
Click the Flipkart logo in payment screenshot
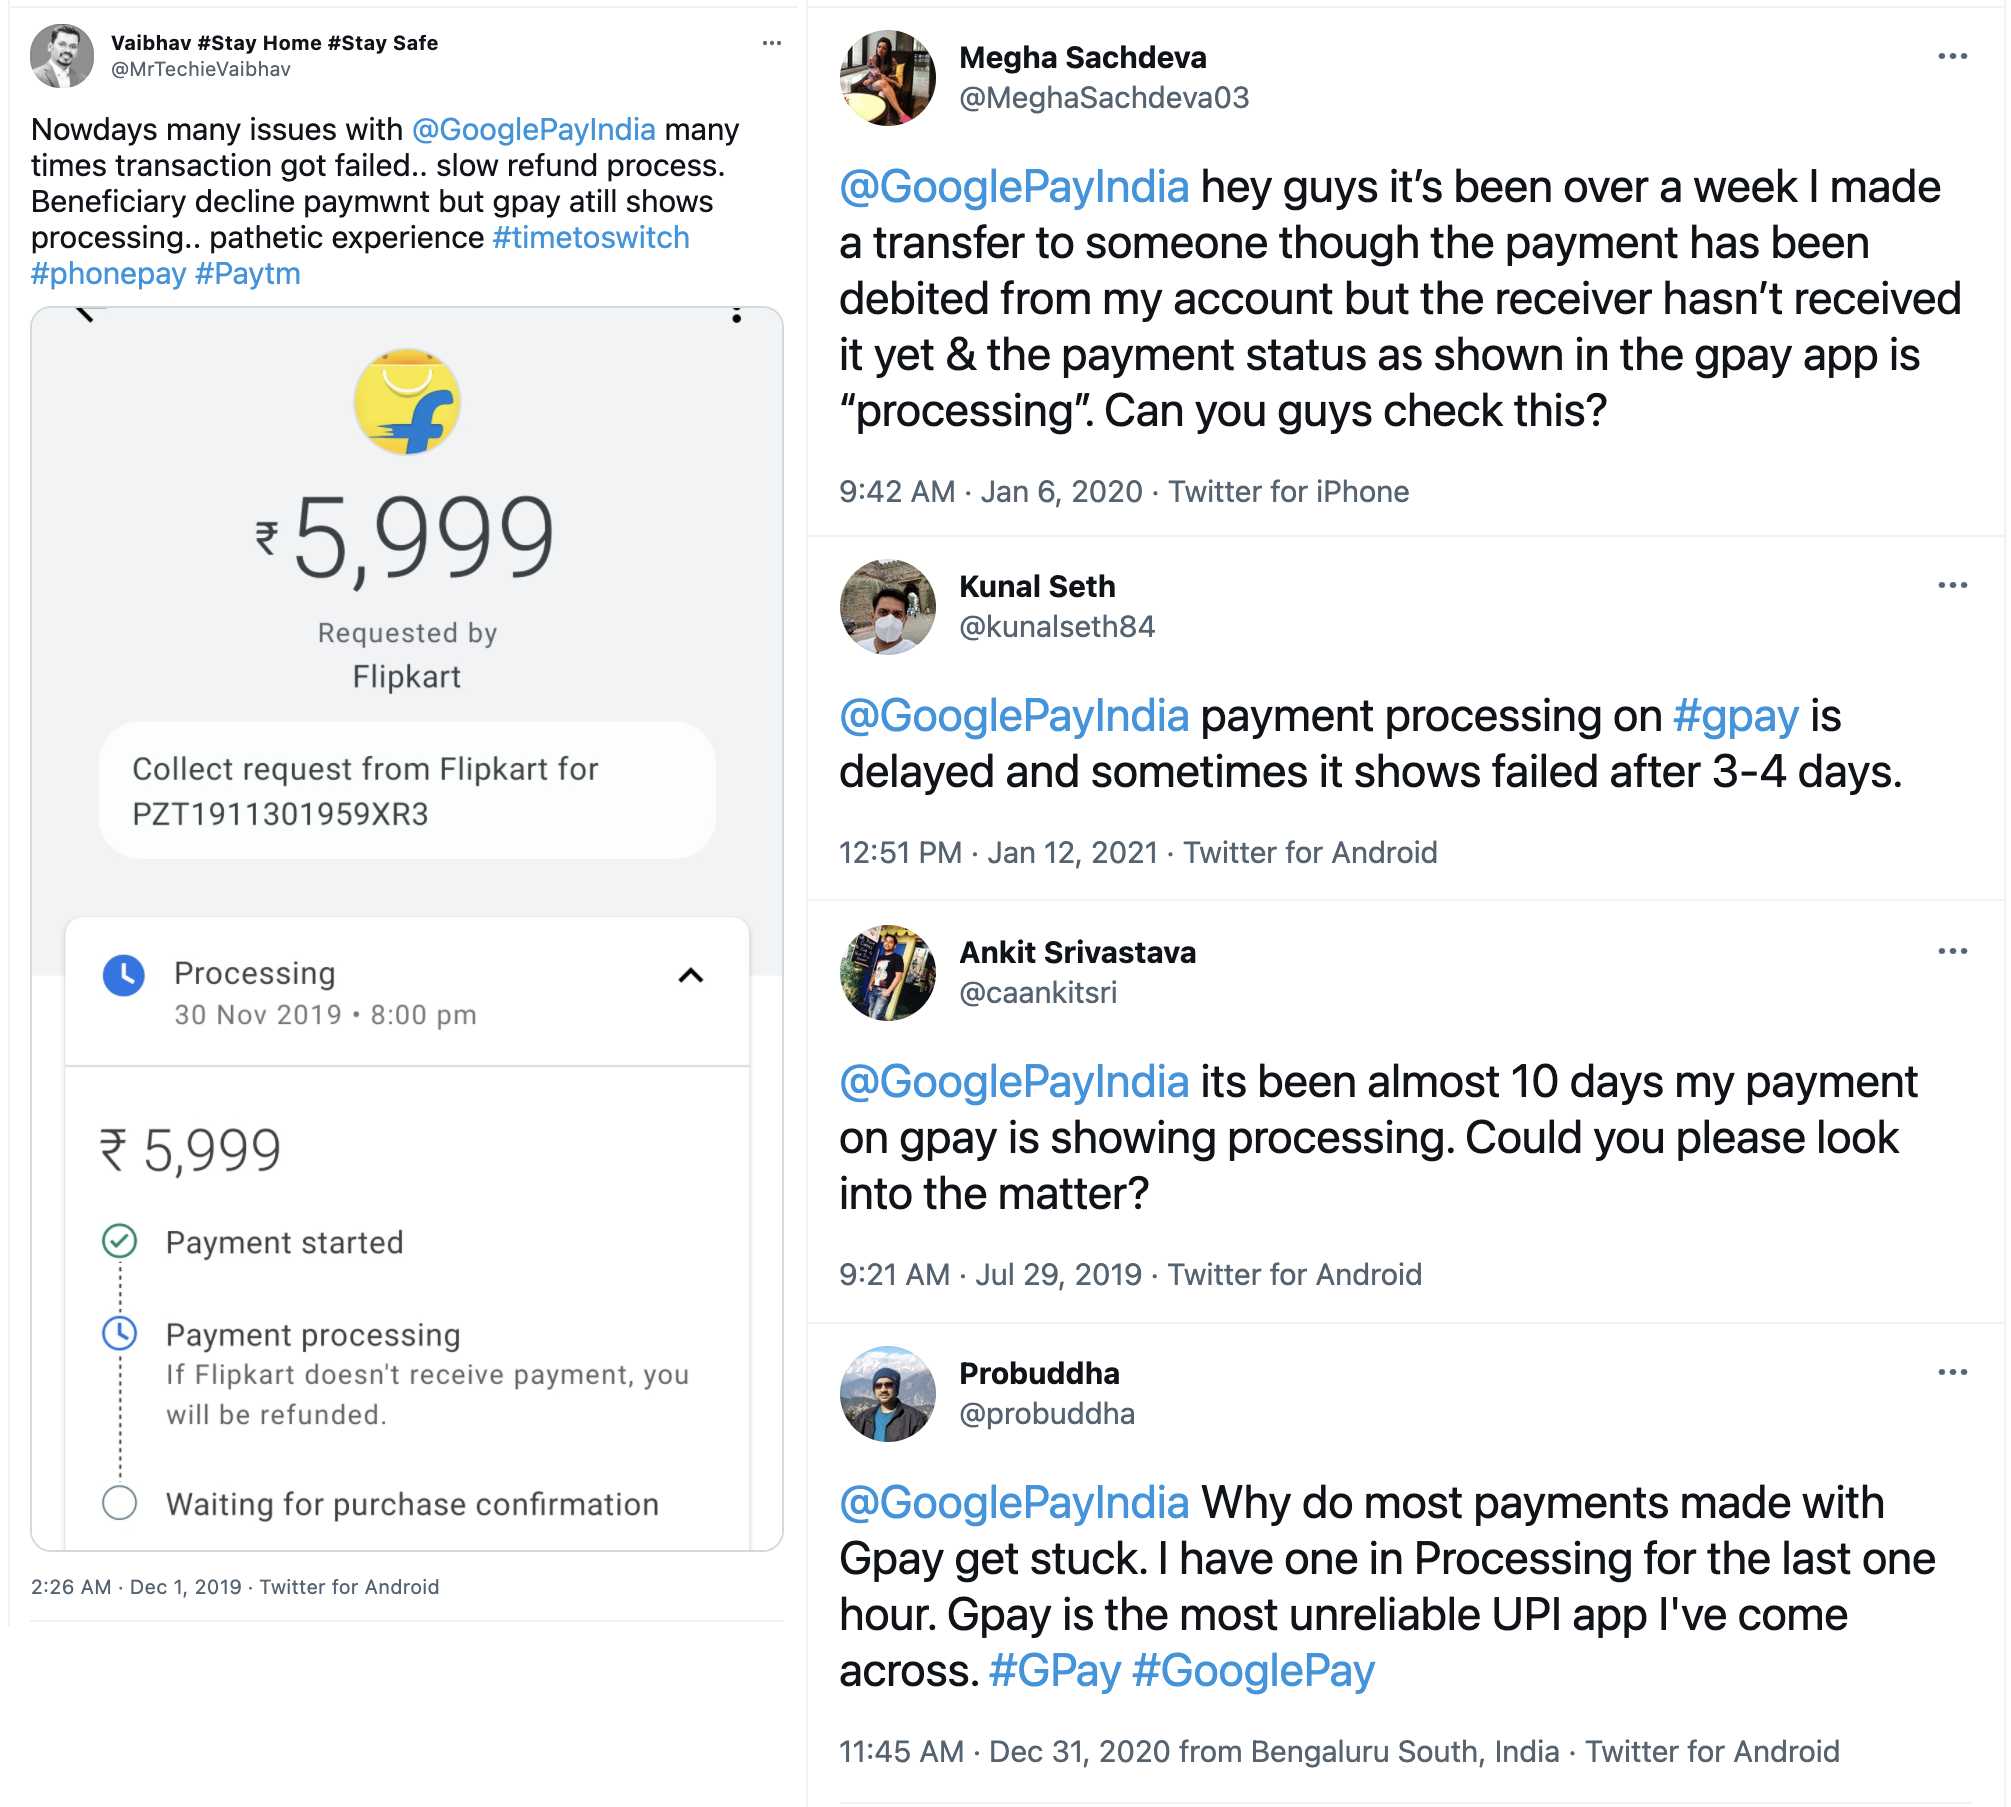[407, 402]
